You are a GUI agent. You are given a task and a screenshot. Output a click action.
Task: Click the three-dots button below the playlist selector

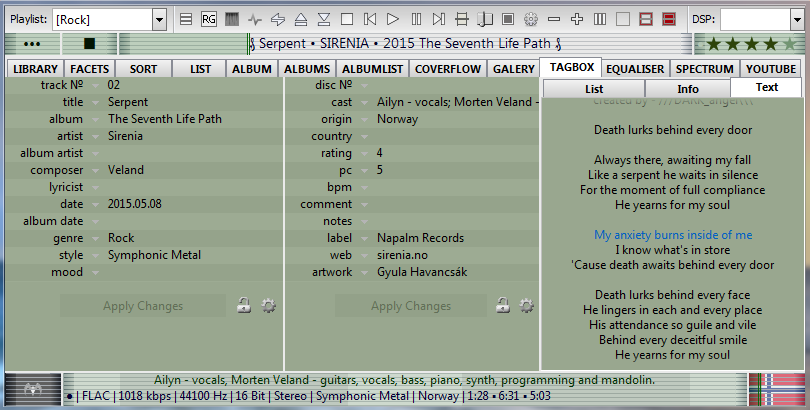coord(32,44)
